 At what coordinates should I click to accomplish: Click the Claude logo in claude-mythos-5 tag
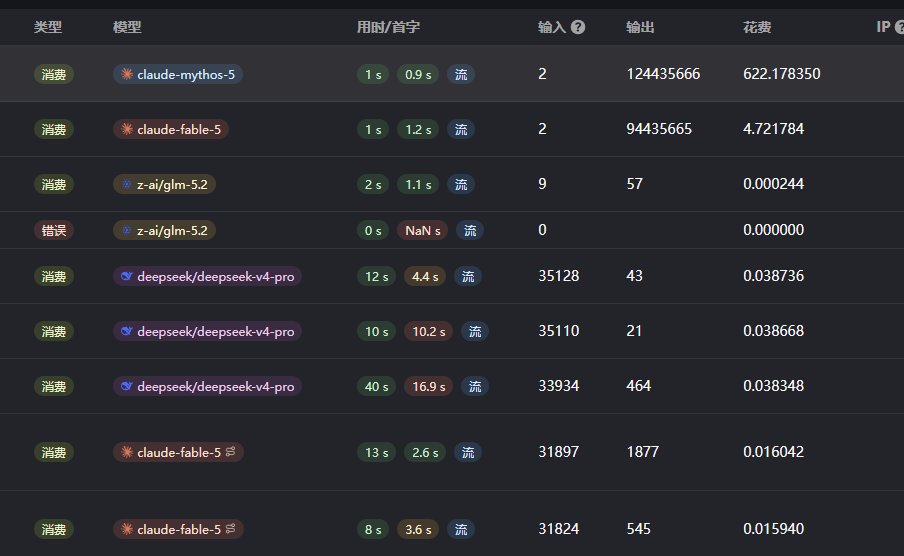(x=127, y=74)
